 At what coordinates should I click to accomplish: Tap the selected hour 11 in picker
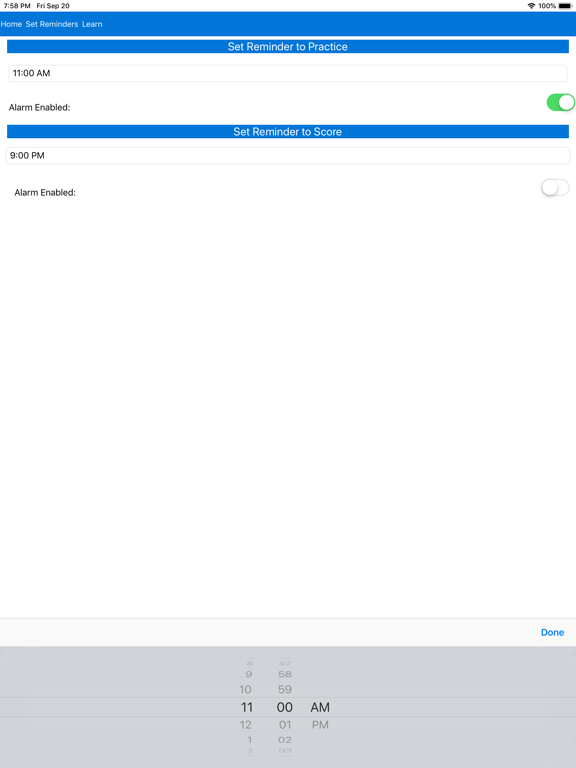coord(247,707)
